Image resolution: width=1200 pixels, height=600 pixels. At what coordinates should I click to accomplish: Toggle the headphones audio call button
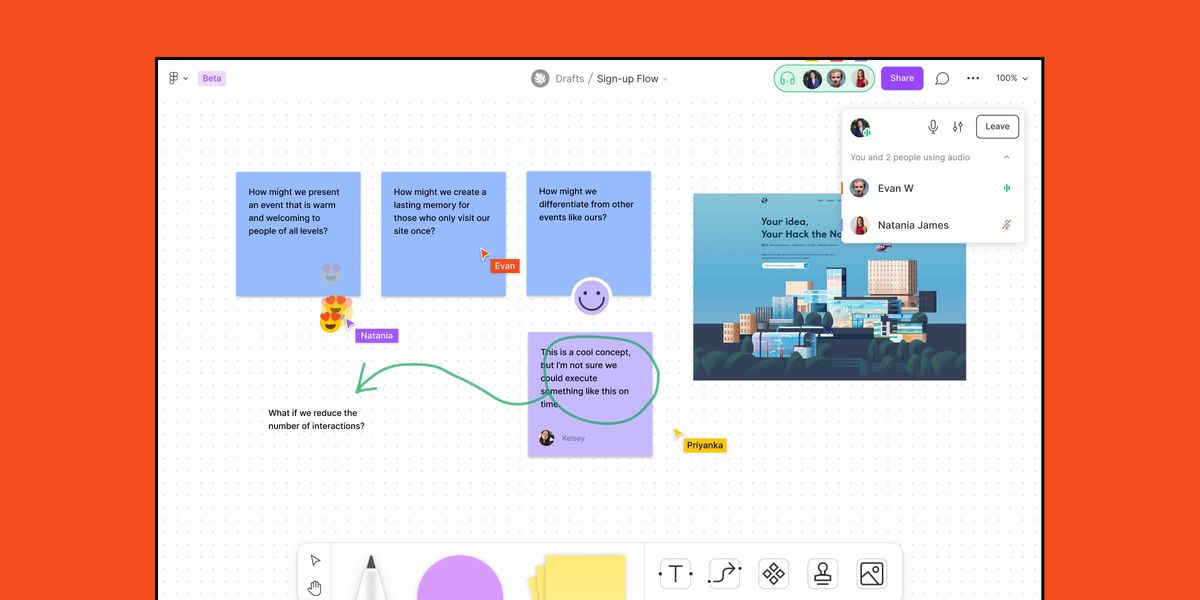point(787,79)
